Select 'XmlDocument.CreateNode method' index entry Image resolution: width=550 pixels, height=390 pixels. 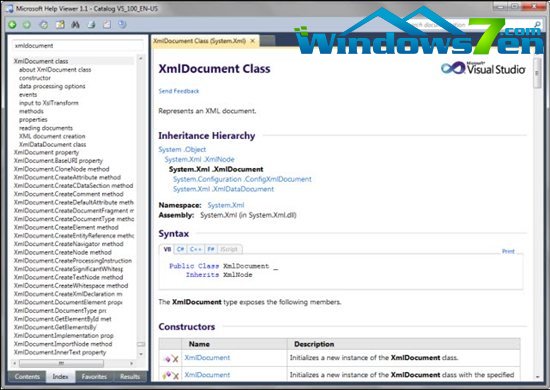62,252
